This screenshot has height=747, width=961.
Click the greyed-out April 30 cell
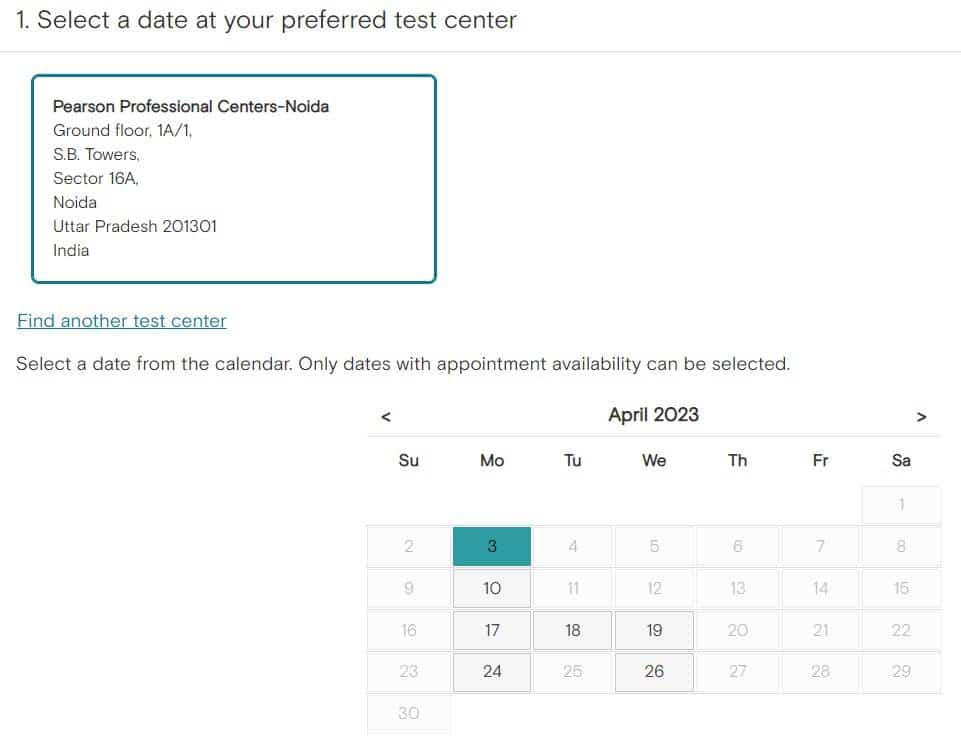point(408,714)
